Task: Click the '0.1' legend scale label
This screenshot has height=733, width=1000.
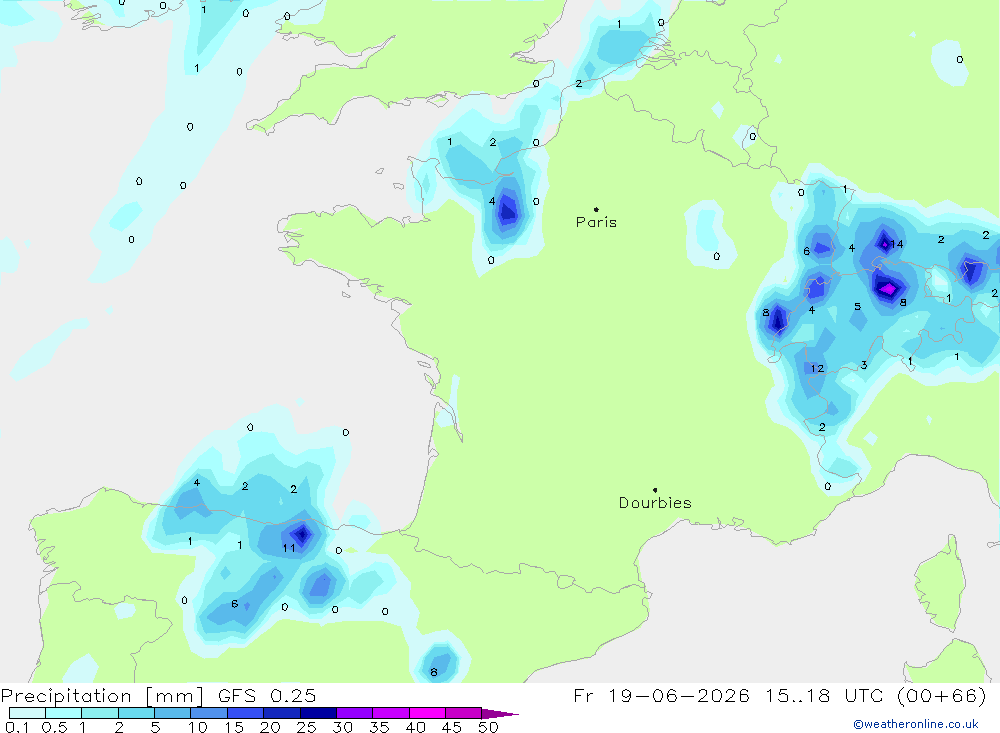Action: pyautogui.click(x=17, y=727)
